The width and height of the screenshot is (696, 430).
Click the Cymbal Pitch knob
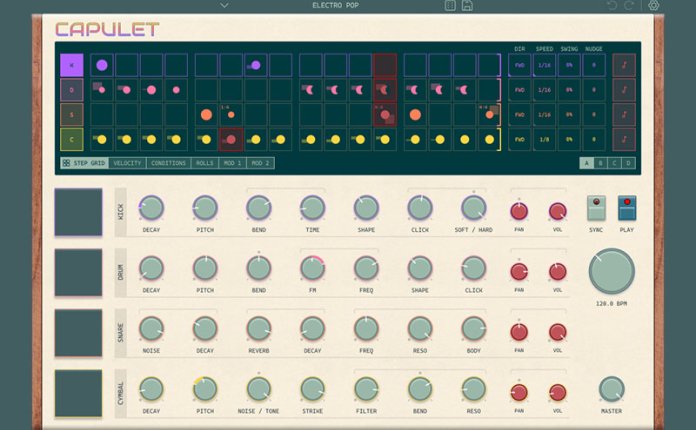[205, 389]
